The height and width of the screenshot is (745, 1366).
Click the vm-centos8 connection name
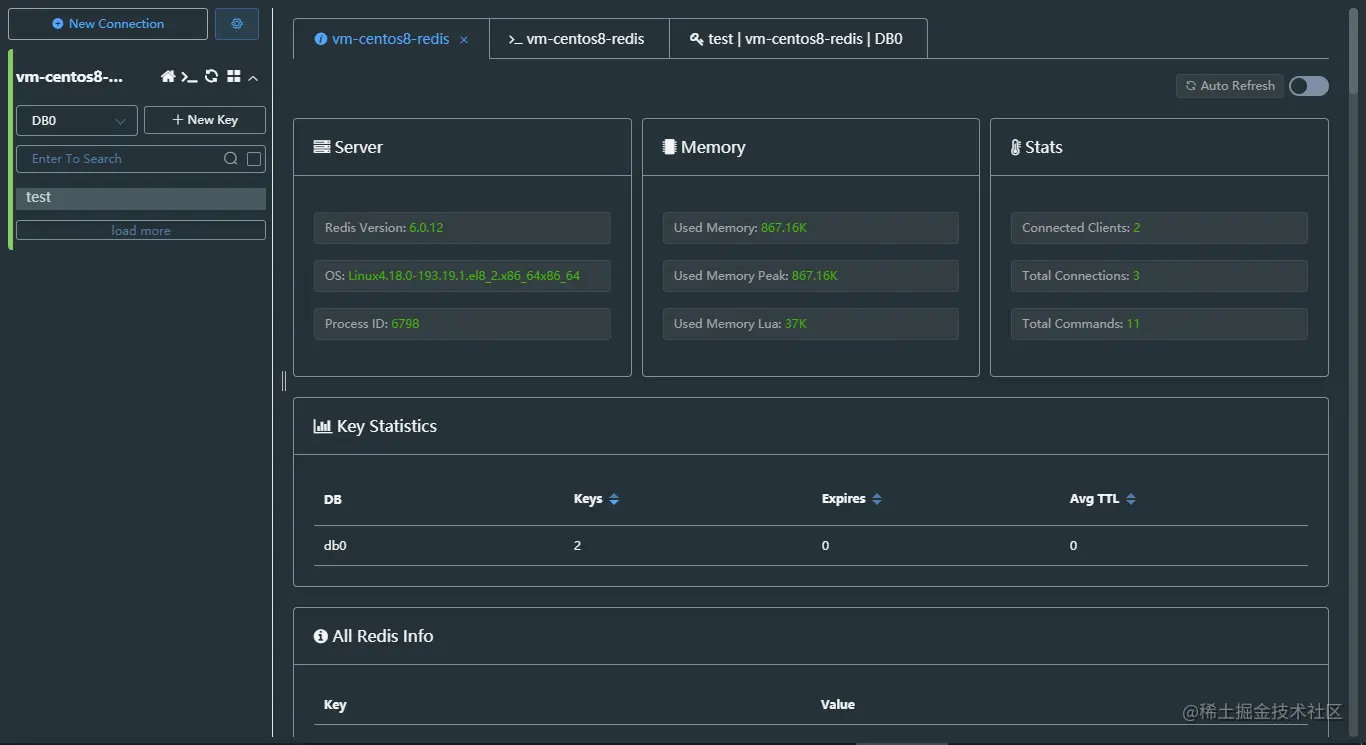coord(70,77)
